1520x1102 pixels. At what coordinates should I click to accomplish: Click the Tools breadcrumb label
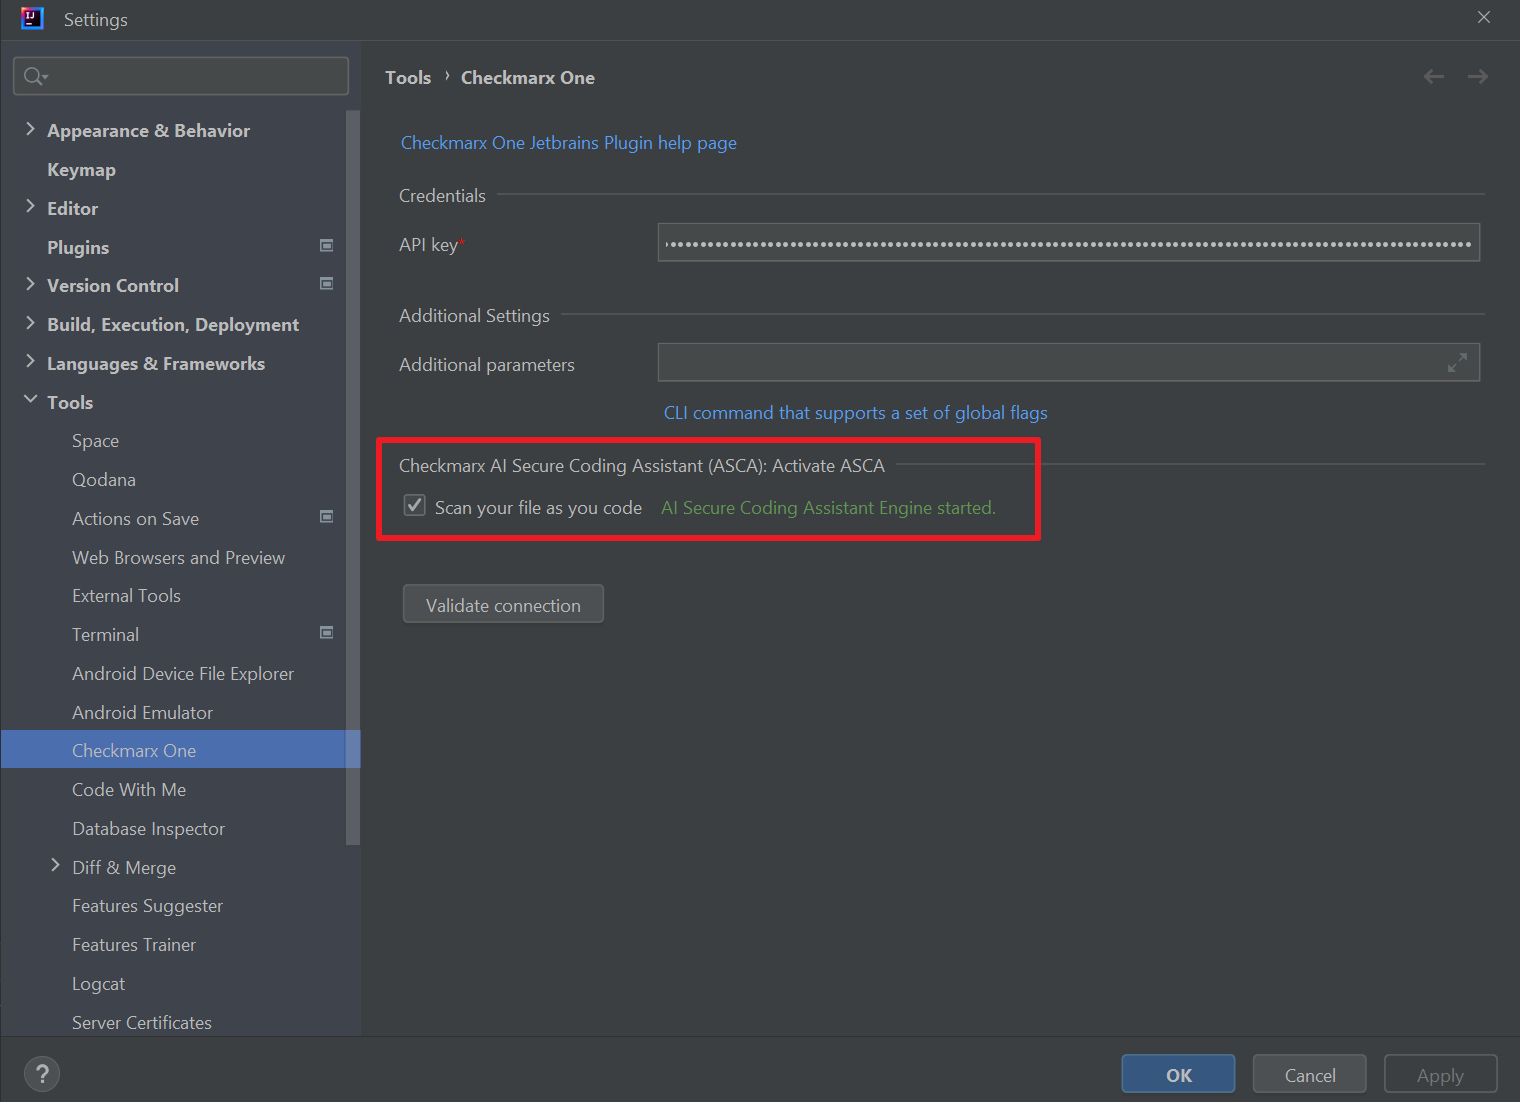coord(408,78)
